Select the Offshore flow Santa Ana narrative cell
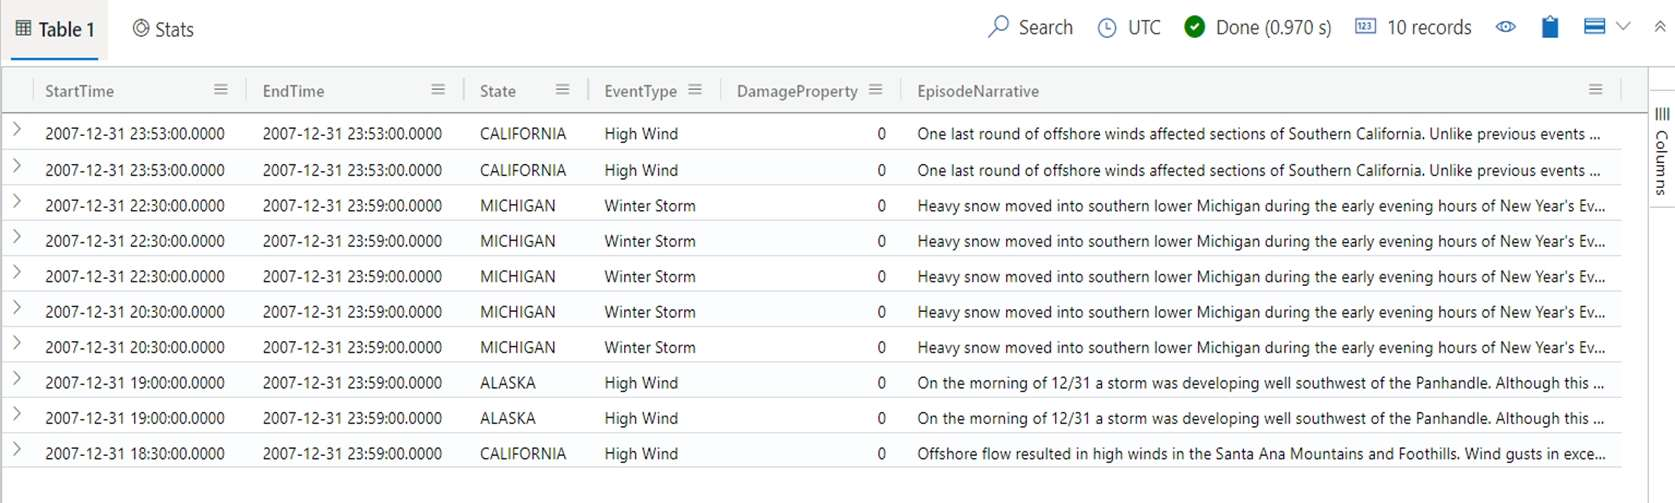The width and height of the screenshot is (1675, 503). point(1260,454)
